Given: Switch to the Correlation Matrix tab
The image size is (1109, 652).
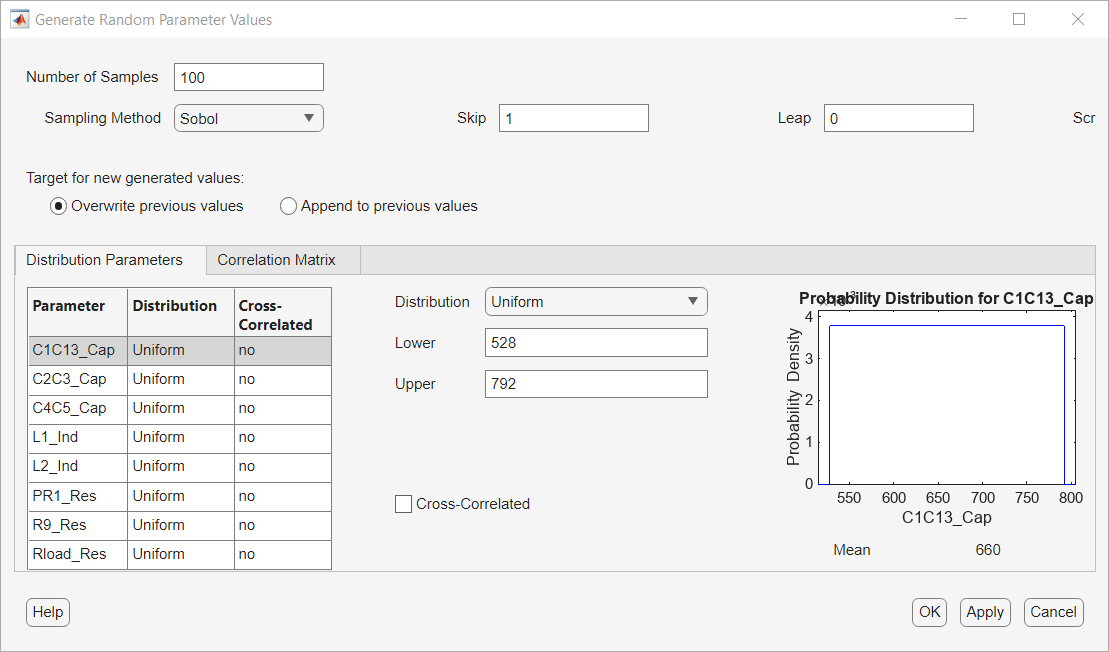Looking at the screenshot, I should click(x=276, y=260).
